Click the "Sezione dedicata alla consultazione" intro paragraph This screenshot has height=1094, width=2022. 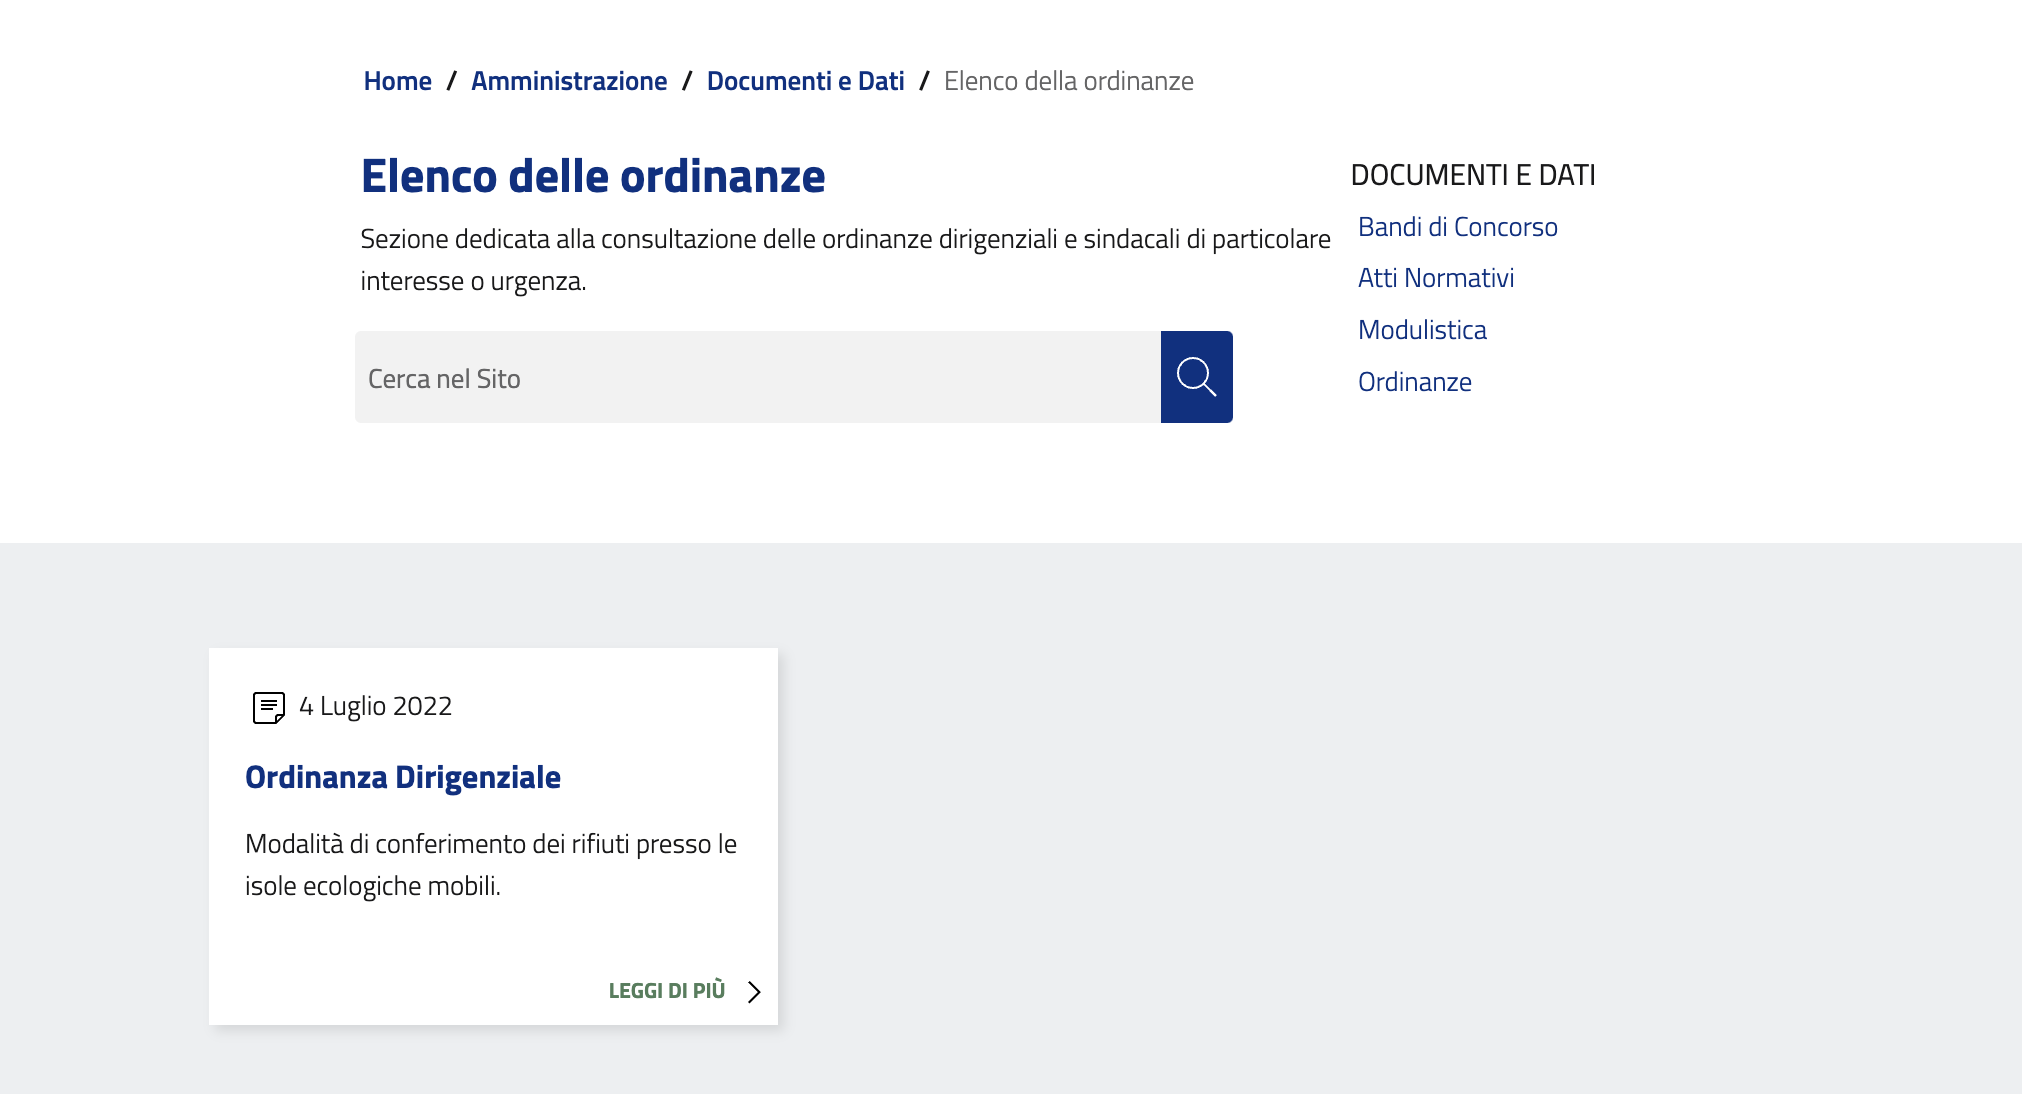844,260
